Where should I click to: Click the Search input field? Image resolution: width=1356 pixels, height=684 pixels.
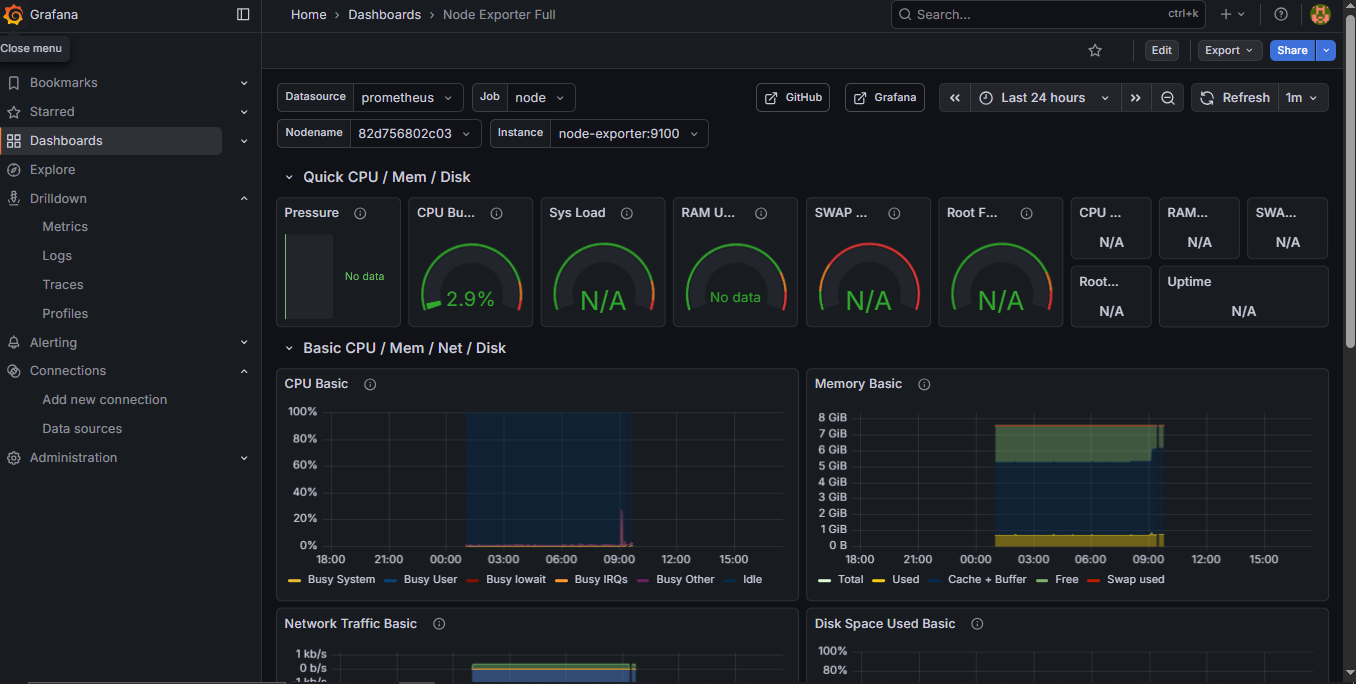1048,14
